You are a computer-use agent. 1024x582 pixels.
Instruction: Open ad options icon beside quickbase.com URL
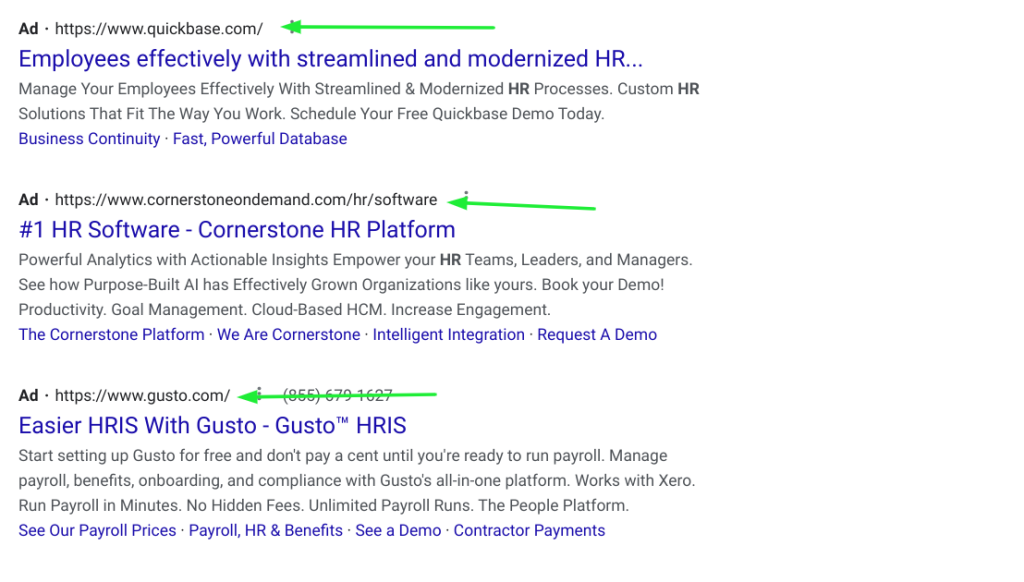click(x=292, y=27)
